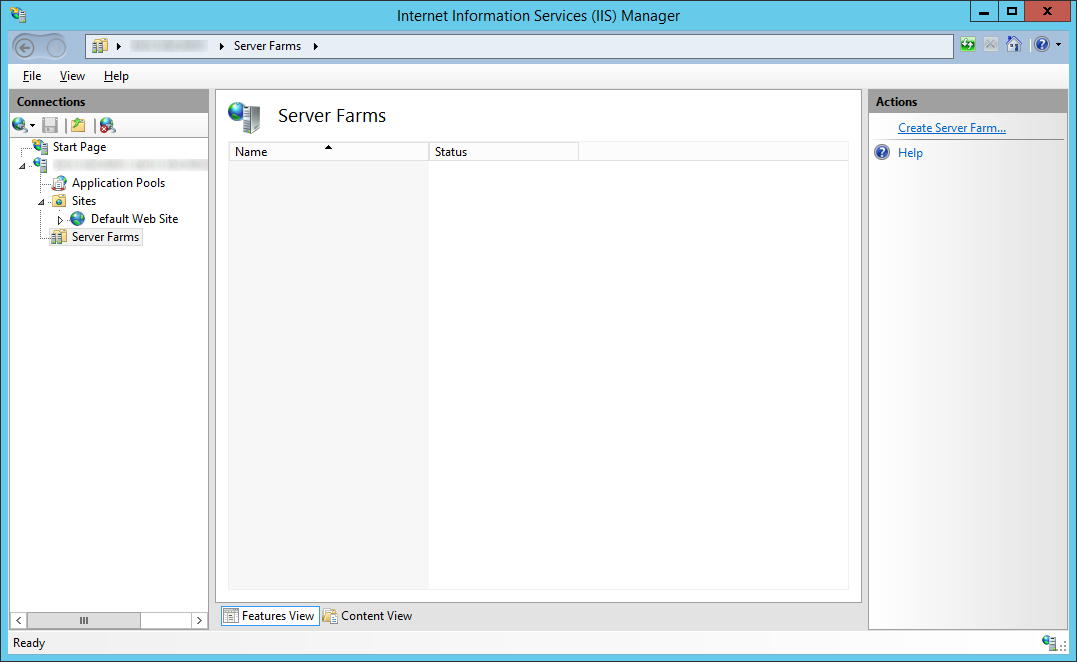
Task: Select Default Web Site in tree
Action: [x=135, y=218]
